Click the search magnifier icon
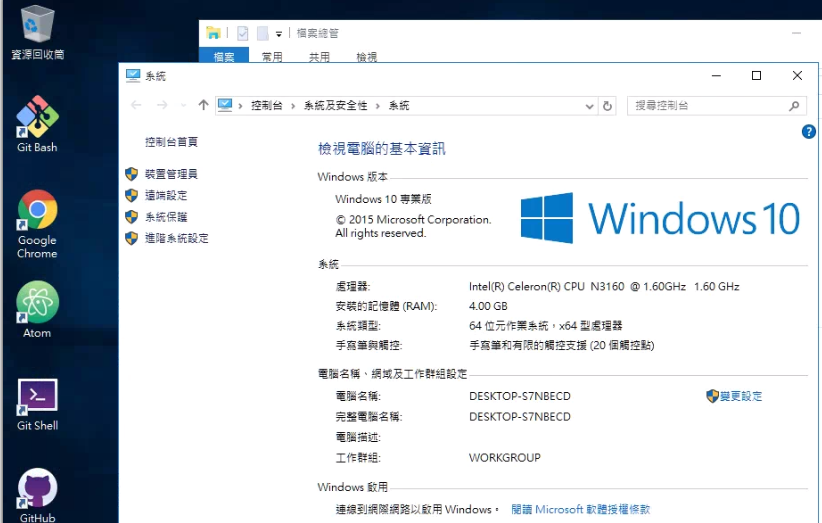 pos(794,106)
